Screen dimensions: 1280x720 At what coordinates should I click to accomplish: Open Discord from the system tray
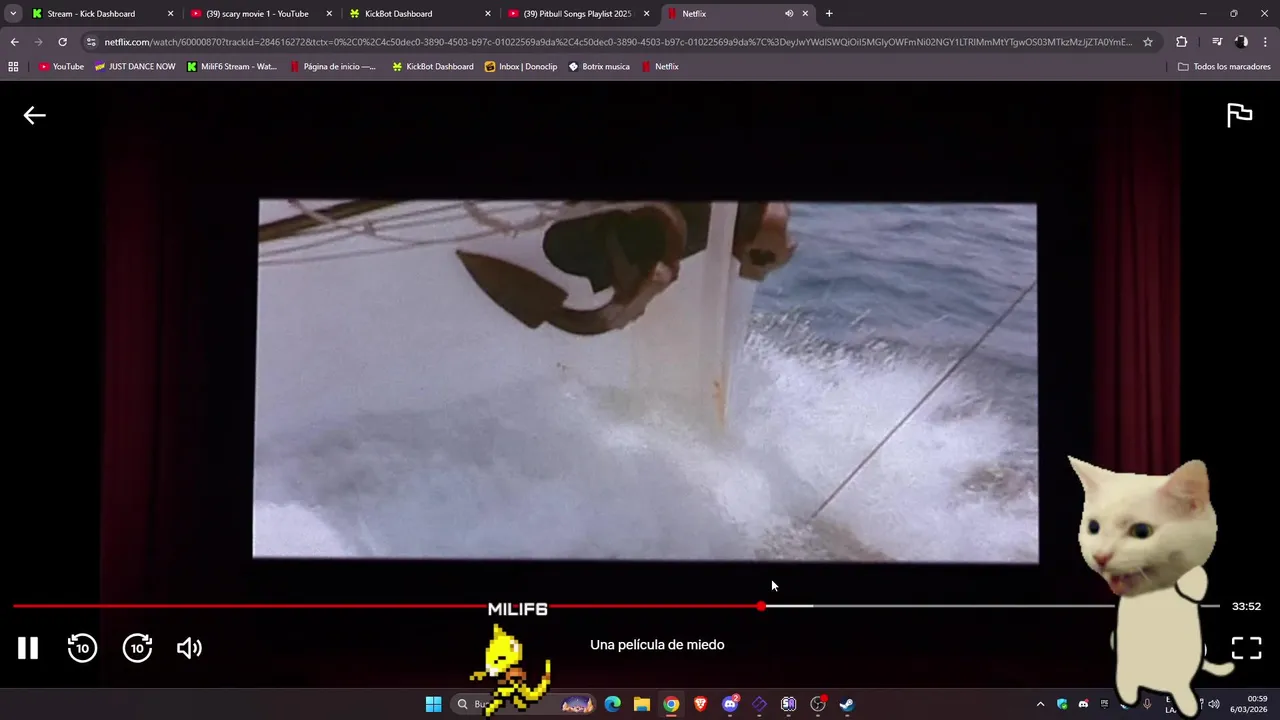pos(1083,704)
